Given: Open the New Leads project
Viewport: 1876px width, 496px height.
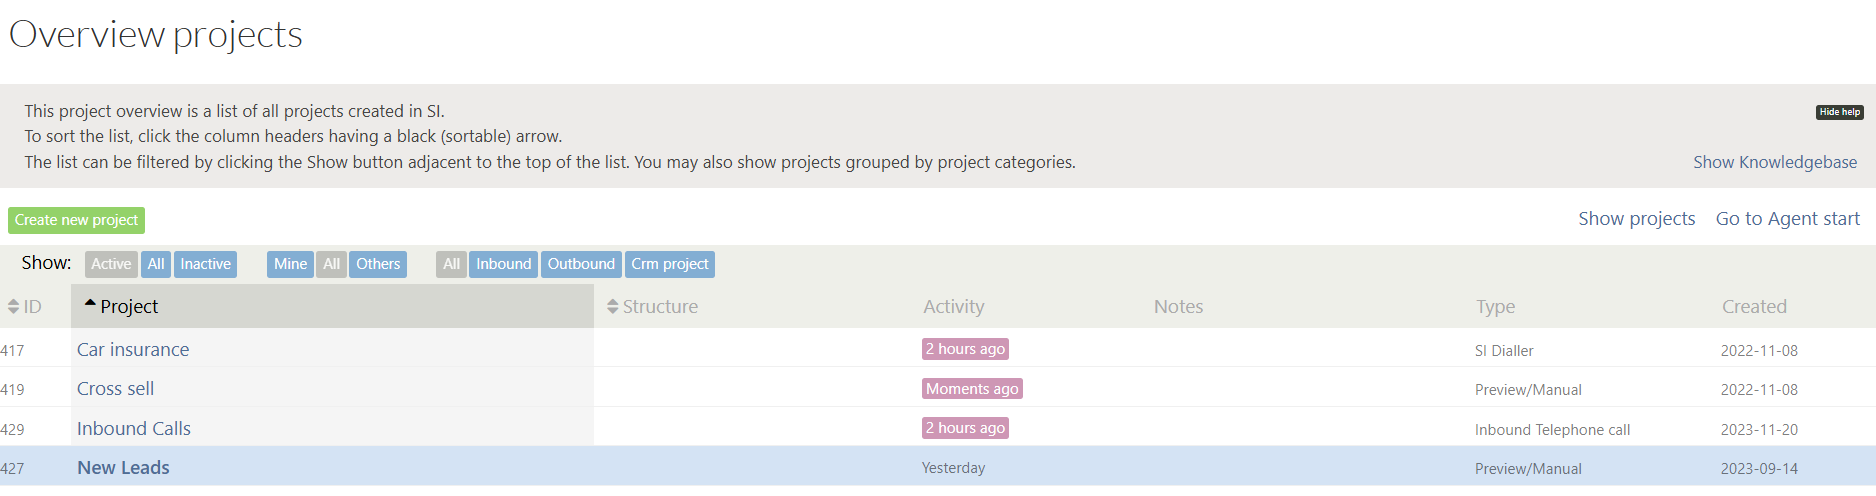Looking at the screenshot, I should [123, 468].
